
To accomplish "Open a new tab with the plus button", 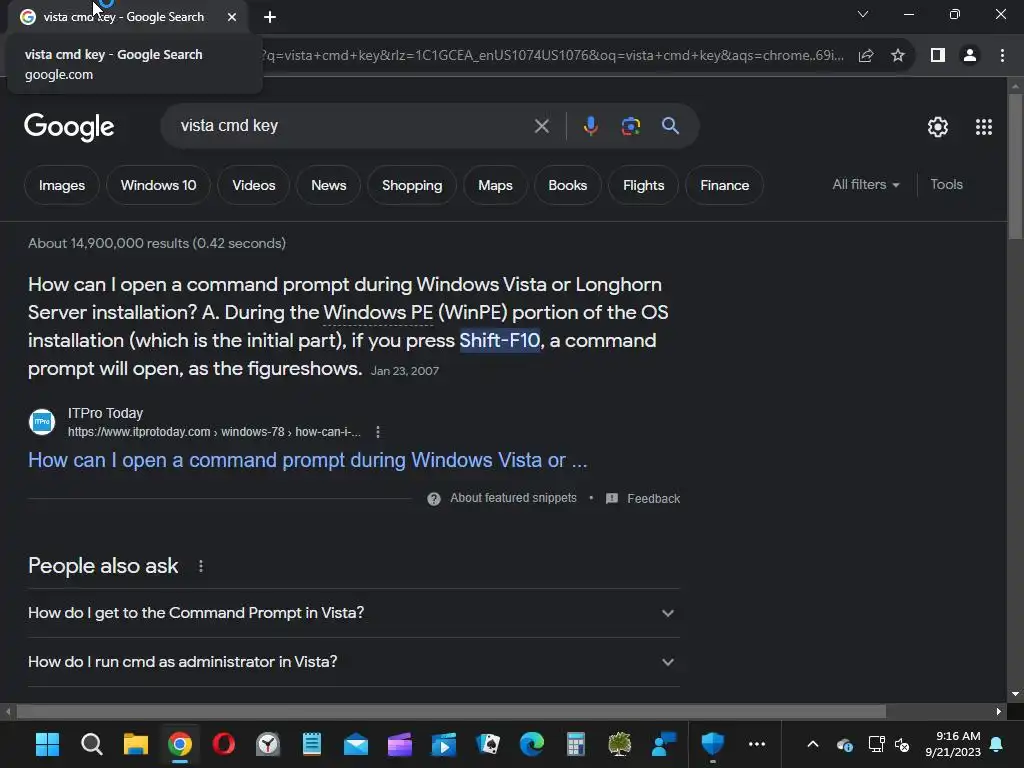I will [270, 17].
